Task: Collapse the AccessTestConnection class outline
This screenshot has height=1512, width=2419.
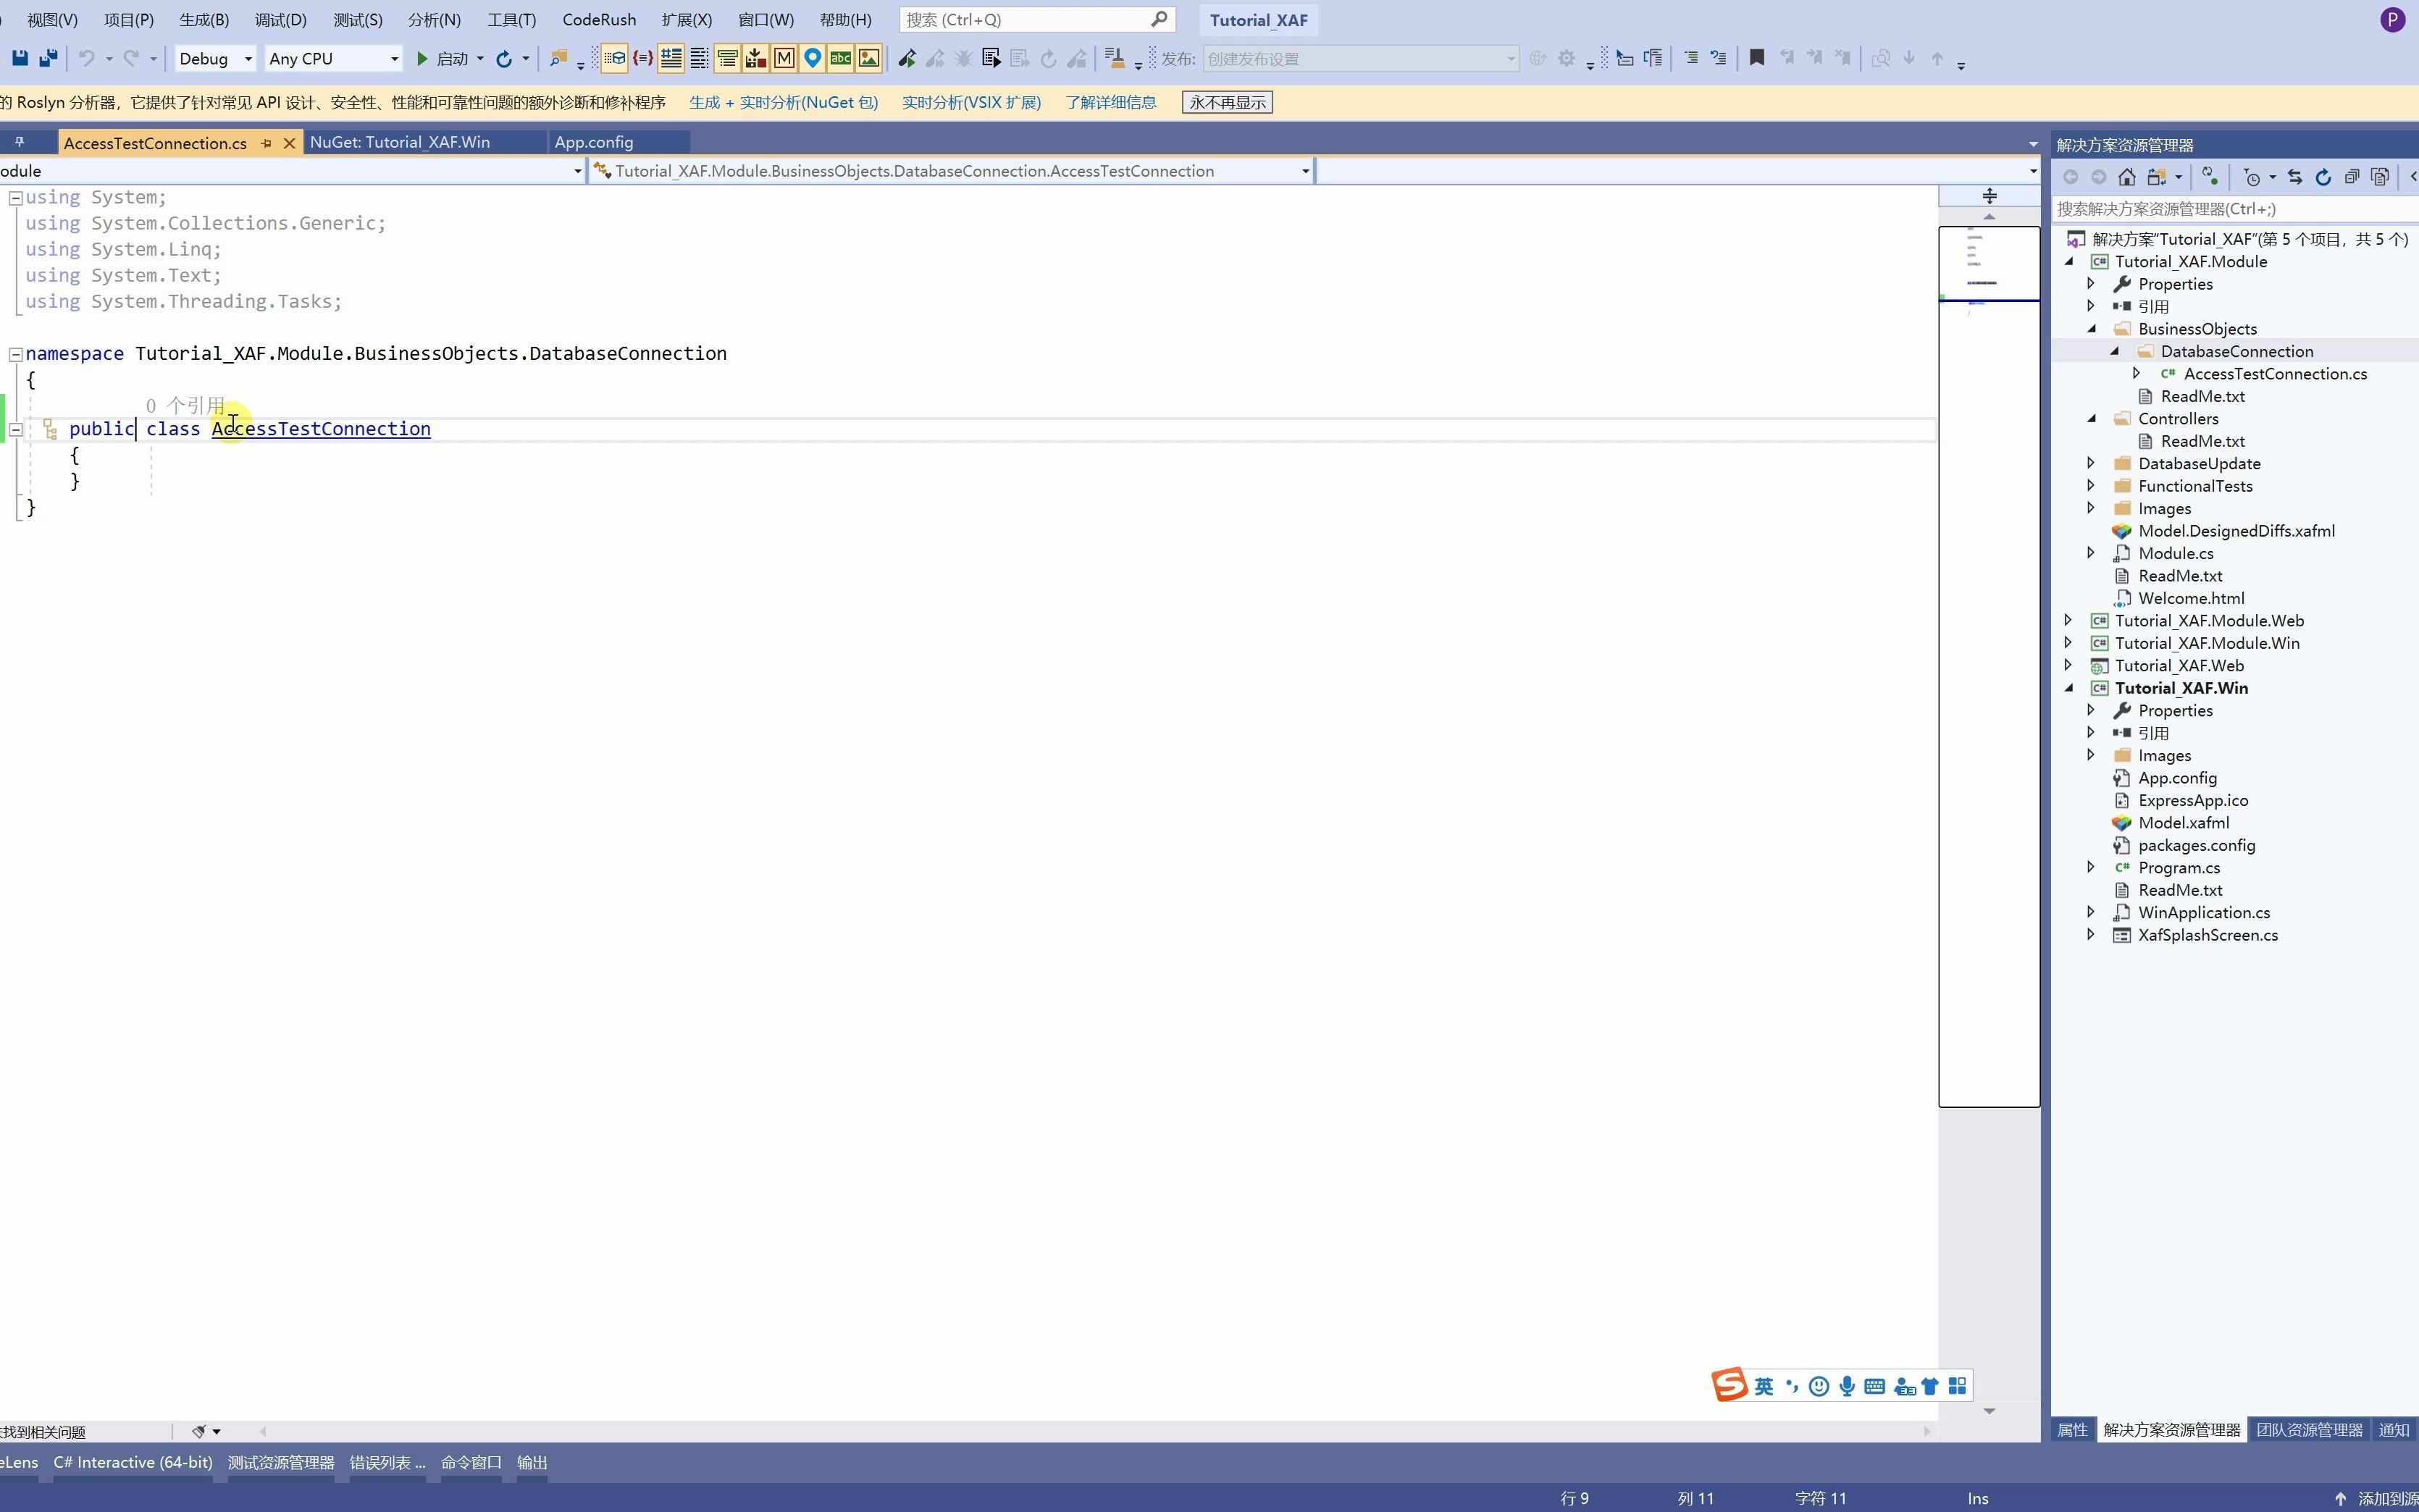Action: point(15,430)
